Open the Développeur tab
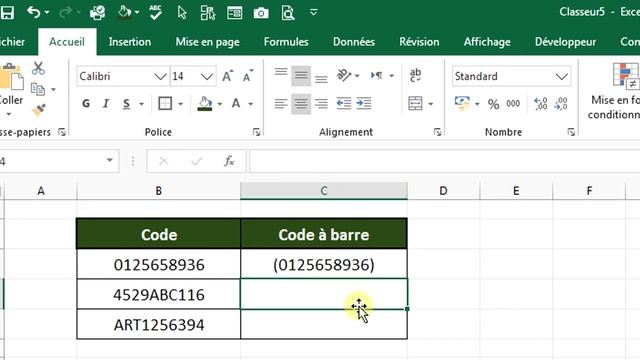 (x=565, y=42)
